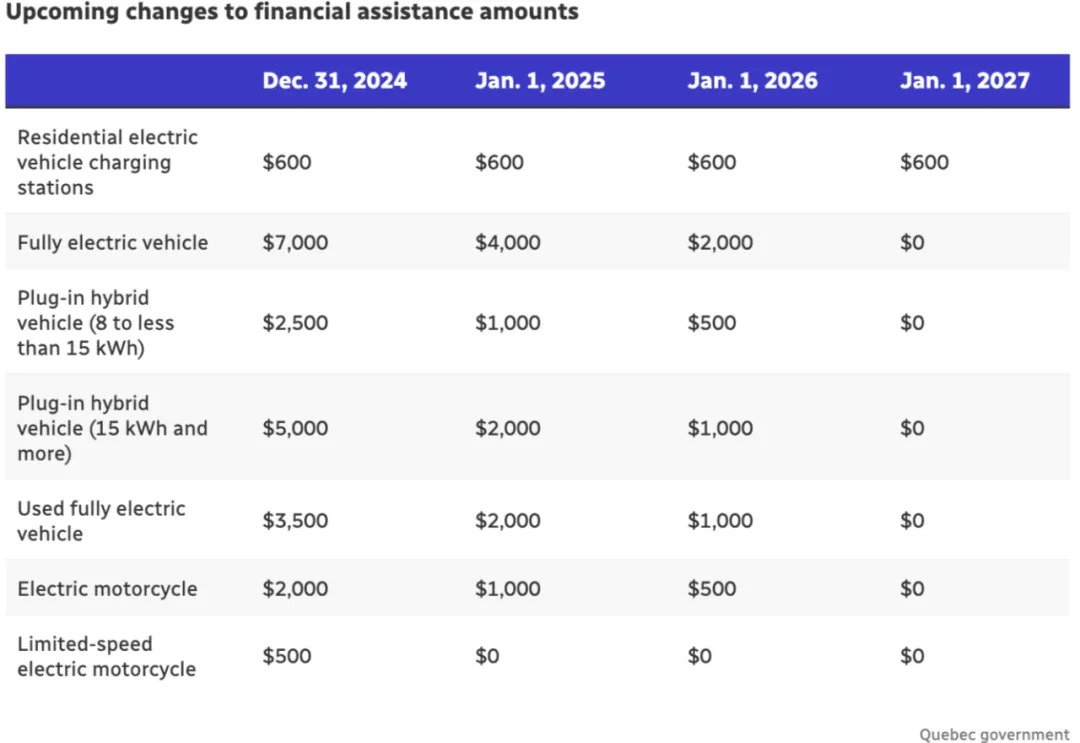Select the 'Limited-speed electric motorcycle' row label

point(106,656)
